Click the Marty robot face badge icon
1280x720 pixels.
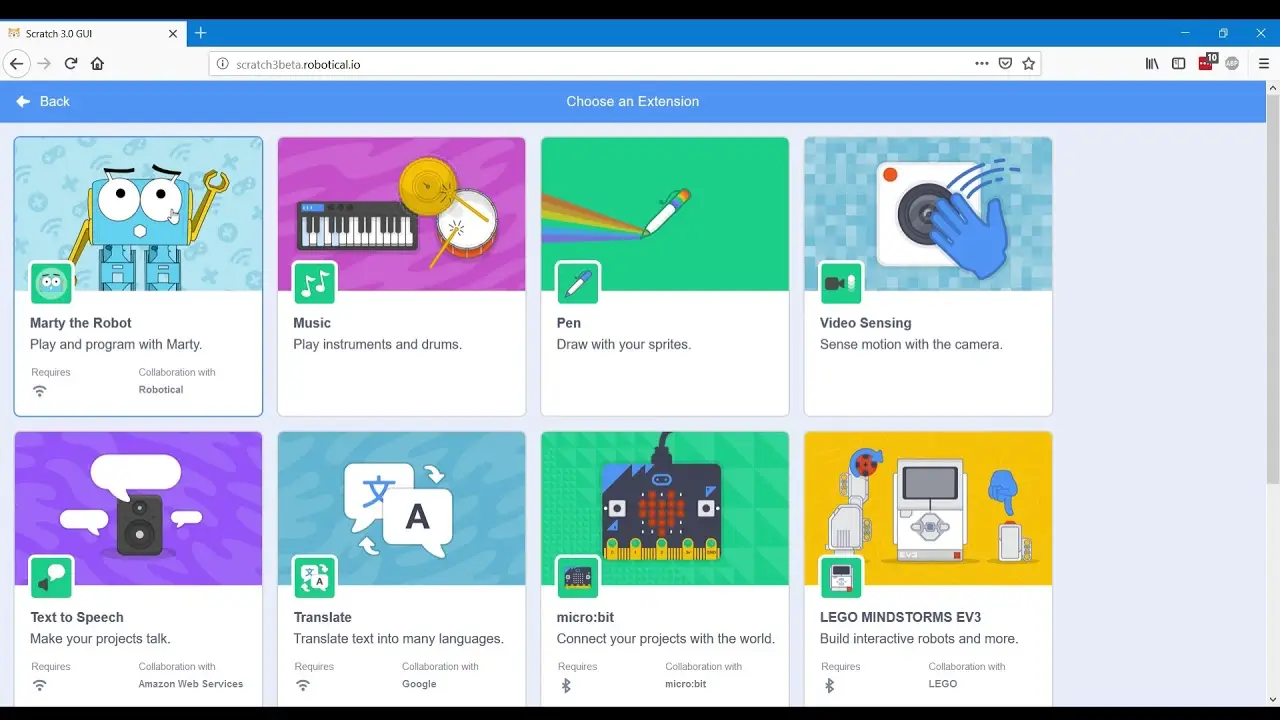pos(51,283)
